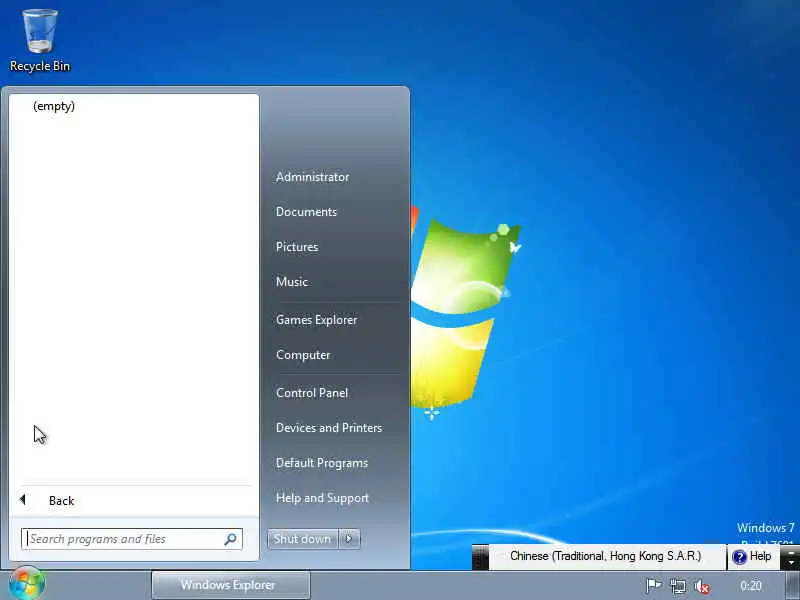Open language bar options dropdown arrow
800x600 pixels.
coord(790,561)
